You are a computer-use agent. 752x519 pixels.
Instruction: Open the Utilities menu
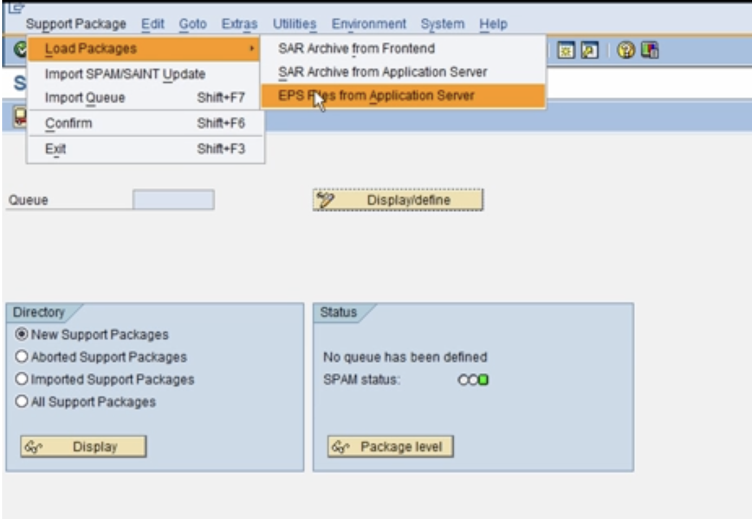294,24
